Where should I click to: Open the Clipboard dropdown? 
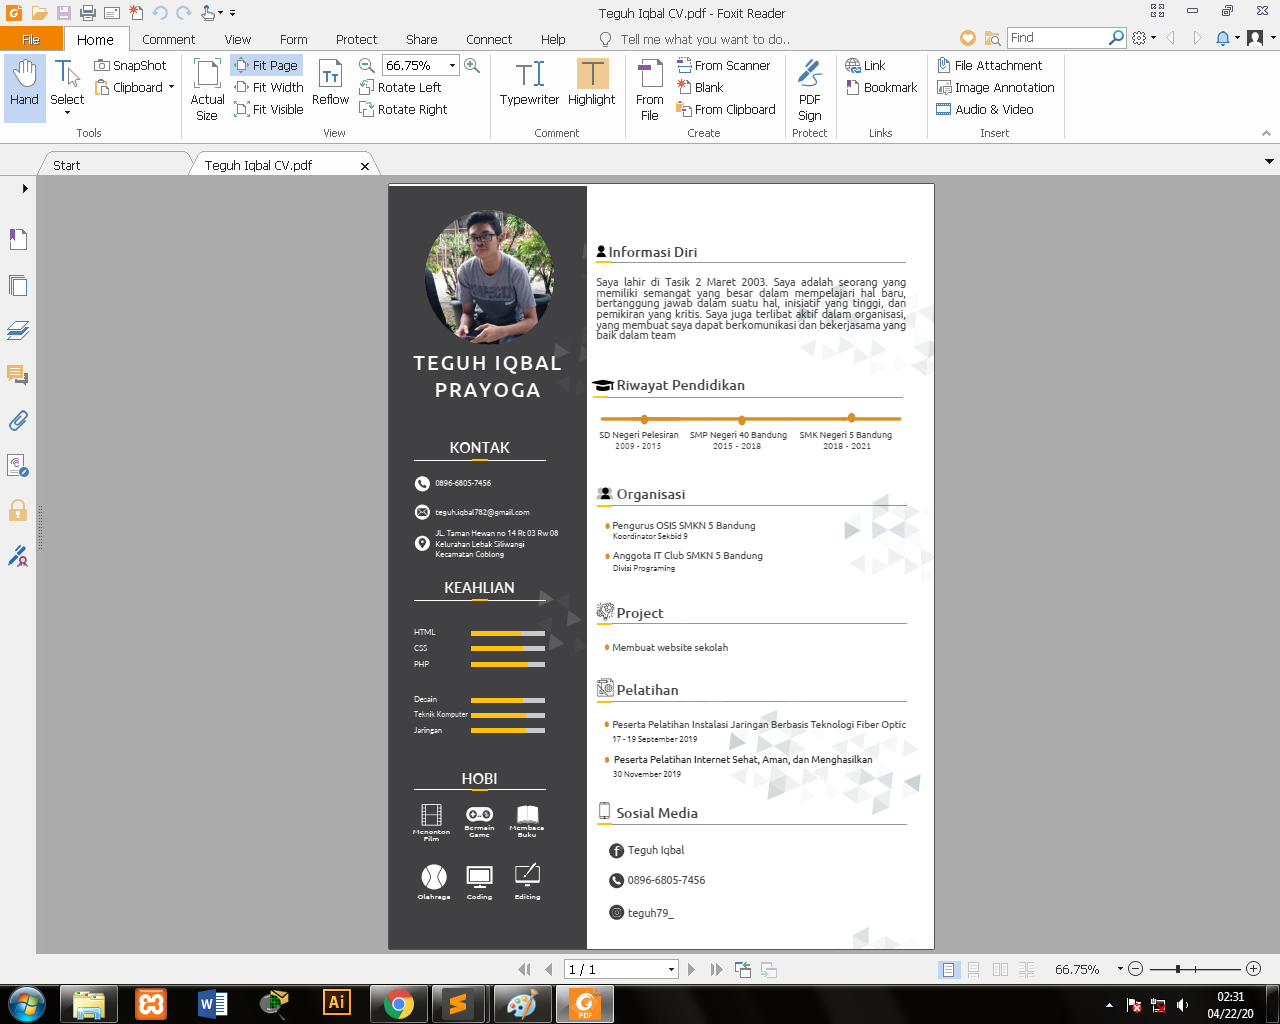171,87
